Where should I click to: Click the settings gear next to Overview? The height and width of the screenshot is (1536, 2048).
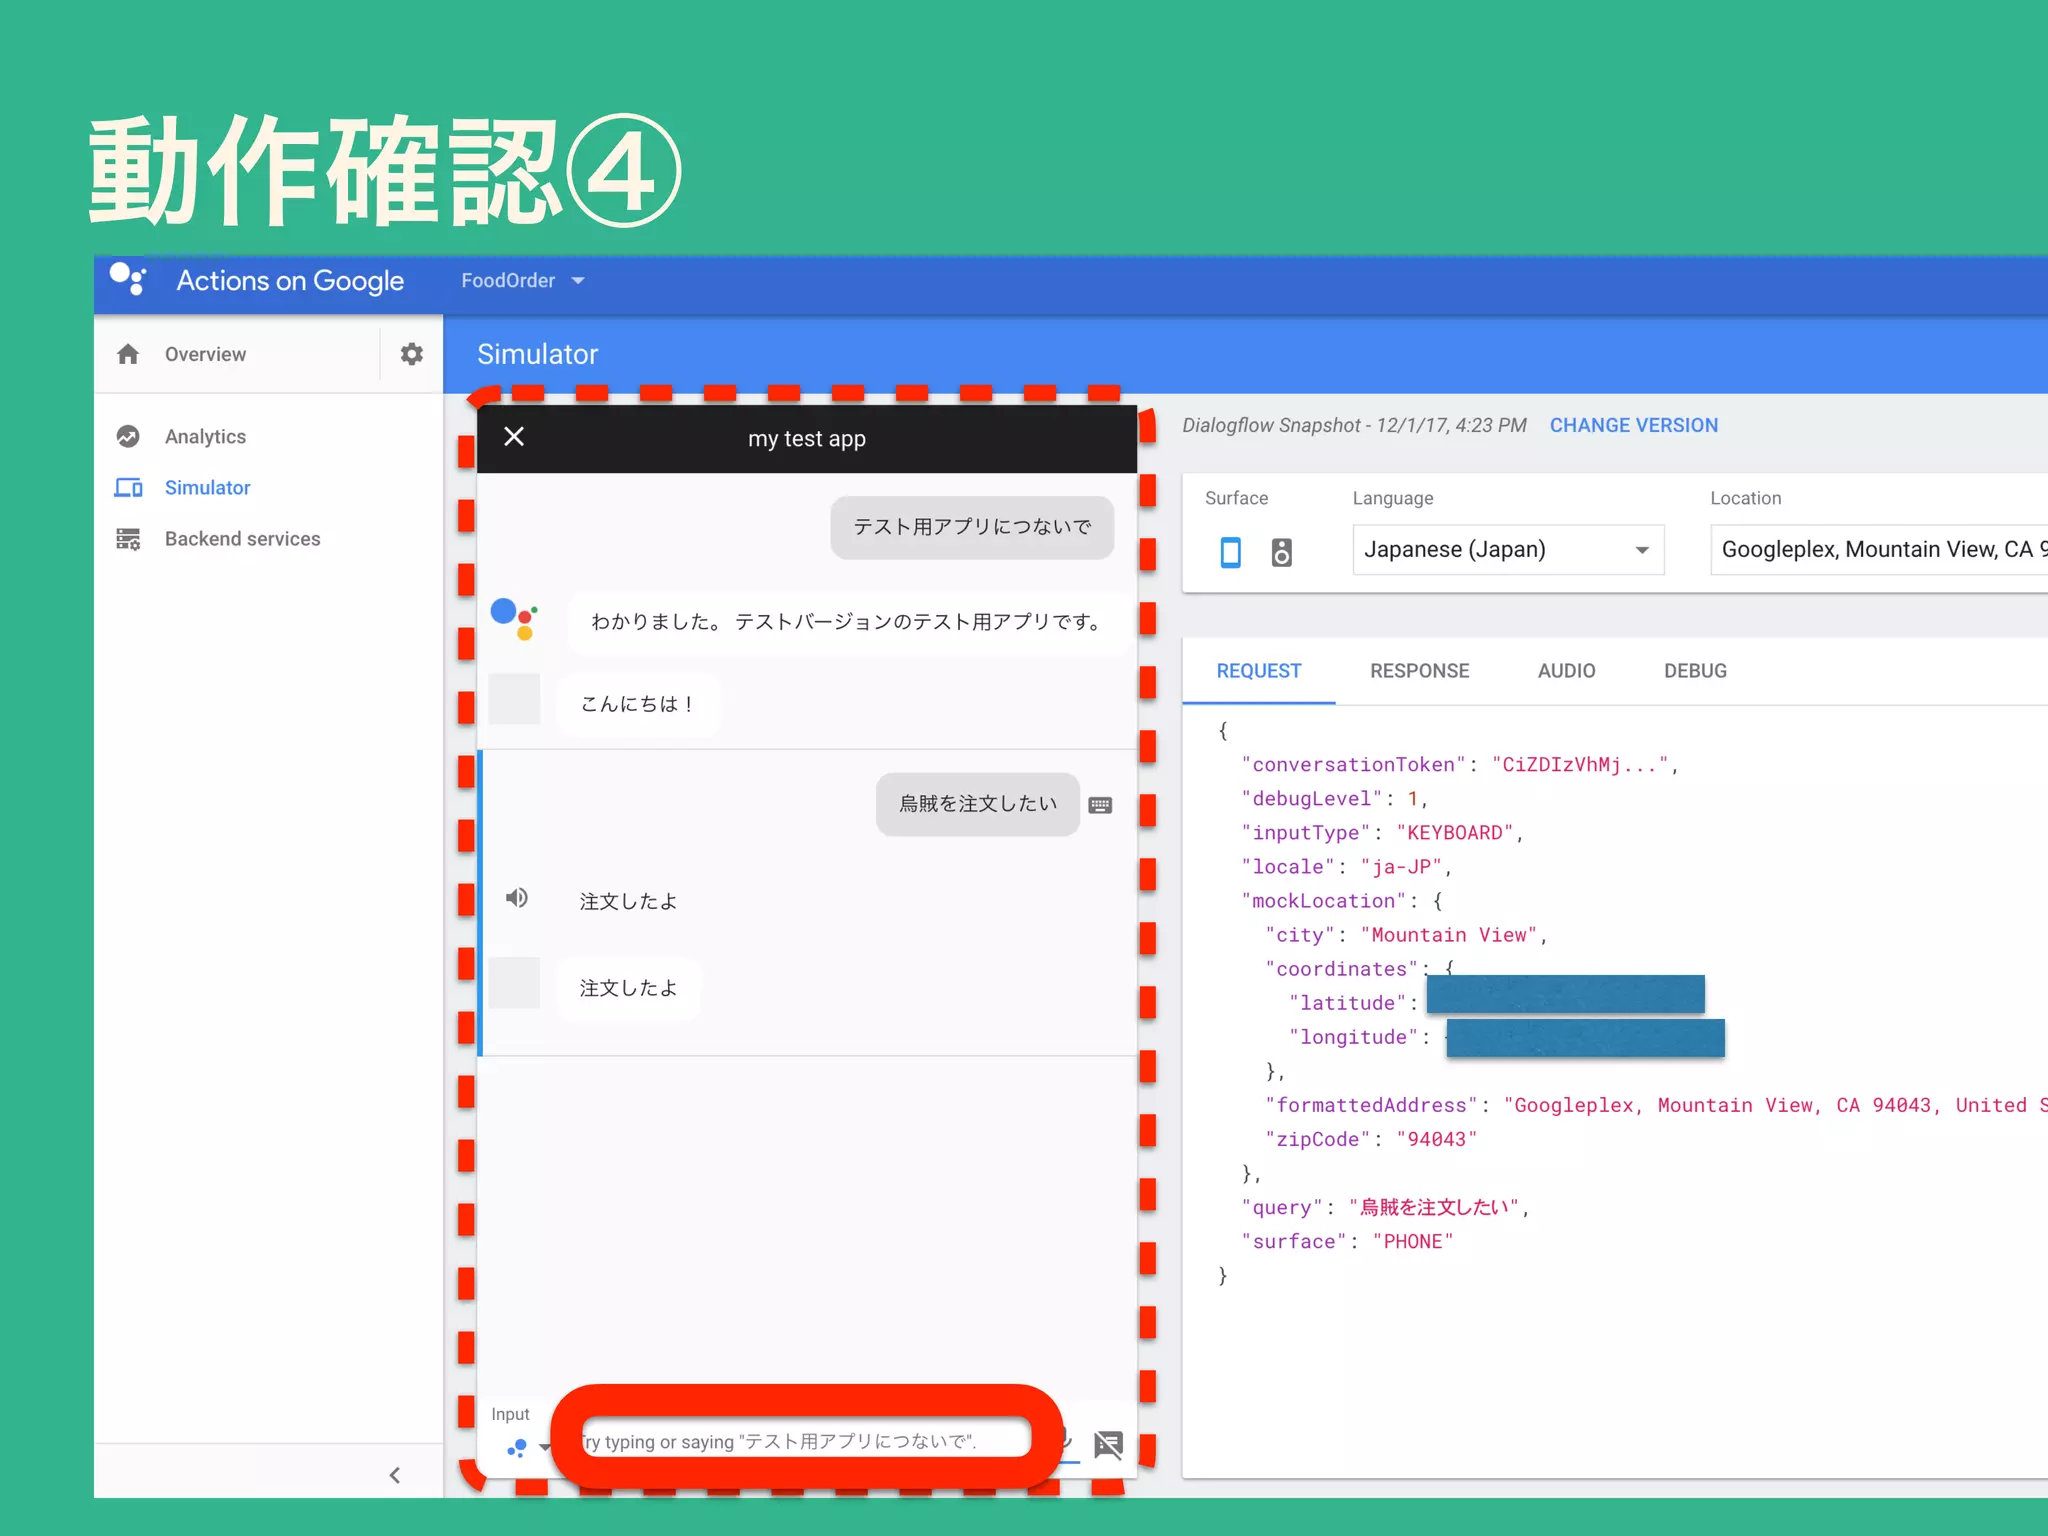pyautogui.click(x=411, y=354)
